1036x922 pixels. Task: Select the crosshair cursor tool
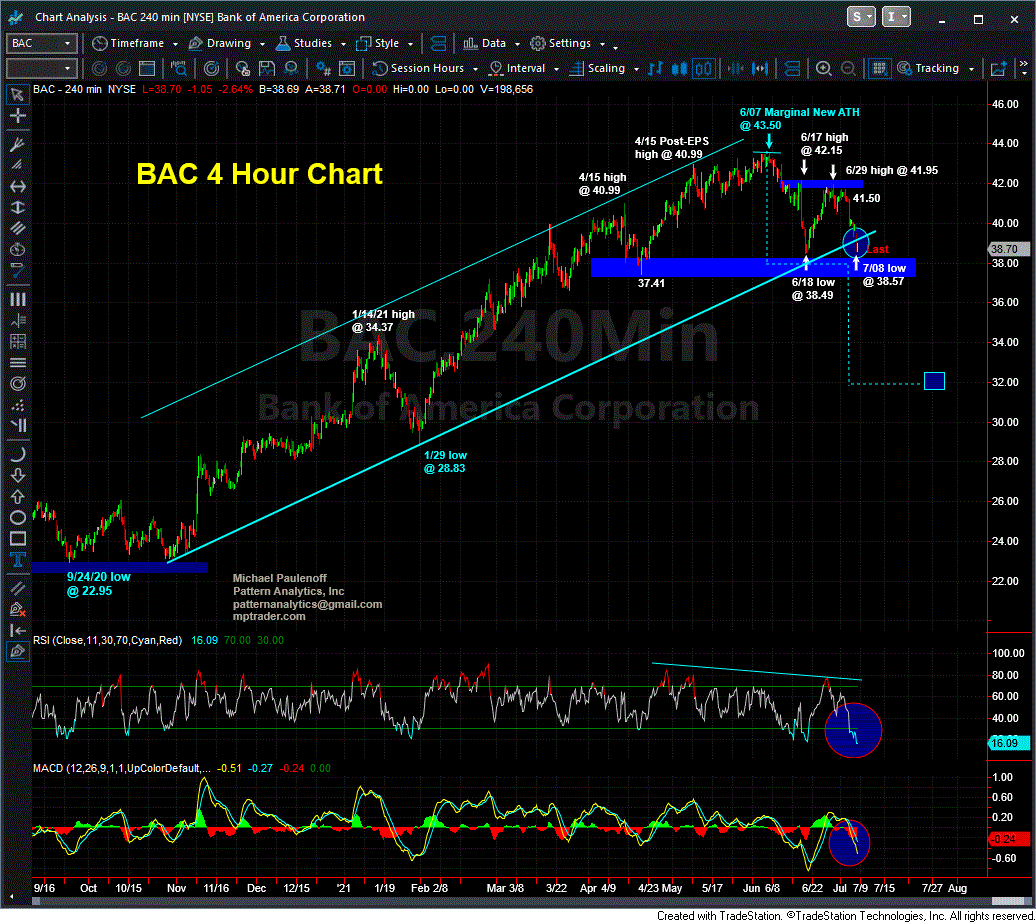[18, 116]
